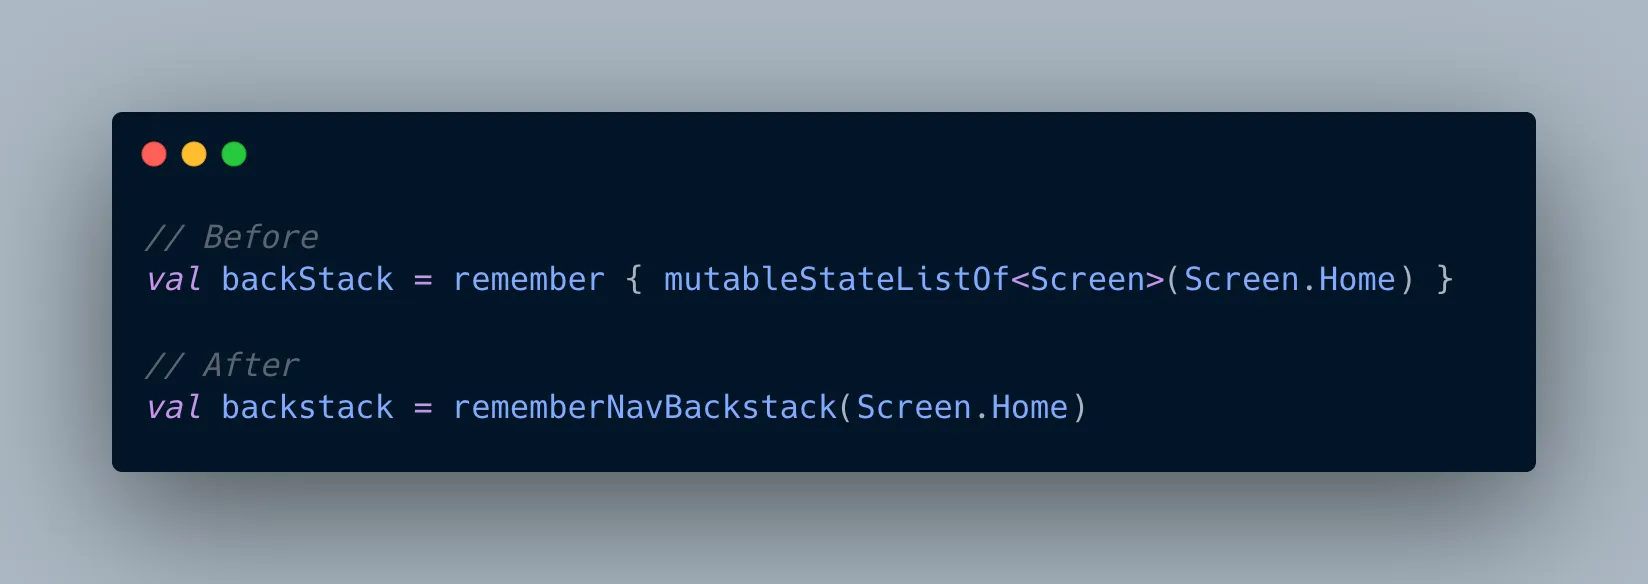This screenshot has height=584, width=1648.
Task: Select the backStack variable name
Action: 307,280
